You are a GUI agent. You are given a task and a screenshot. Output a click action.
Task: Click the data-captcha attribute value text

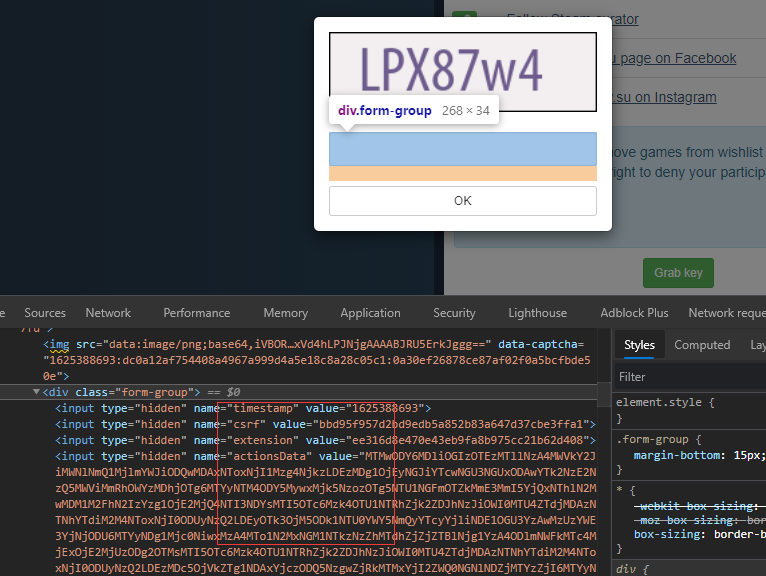click(x=319, y=368)
